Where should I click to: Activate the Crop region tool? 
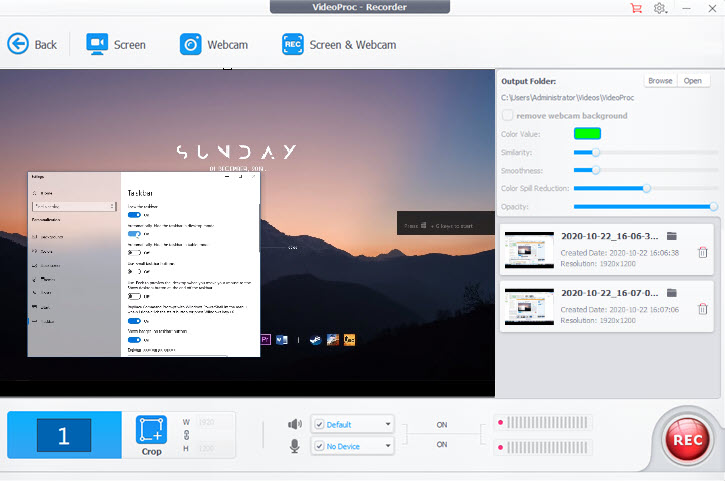pos(151,435)
